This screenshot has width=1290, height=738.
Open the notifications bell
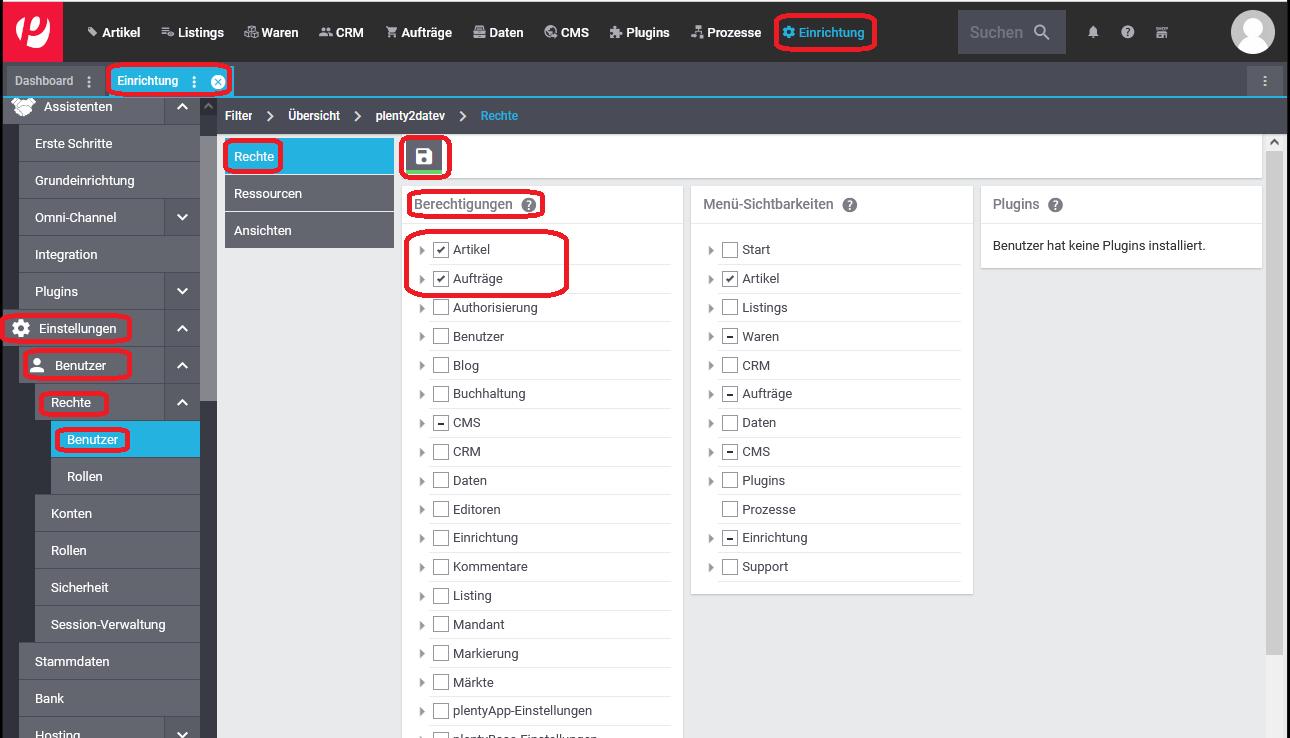pyautogui.click(x=1093, y=32)
